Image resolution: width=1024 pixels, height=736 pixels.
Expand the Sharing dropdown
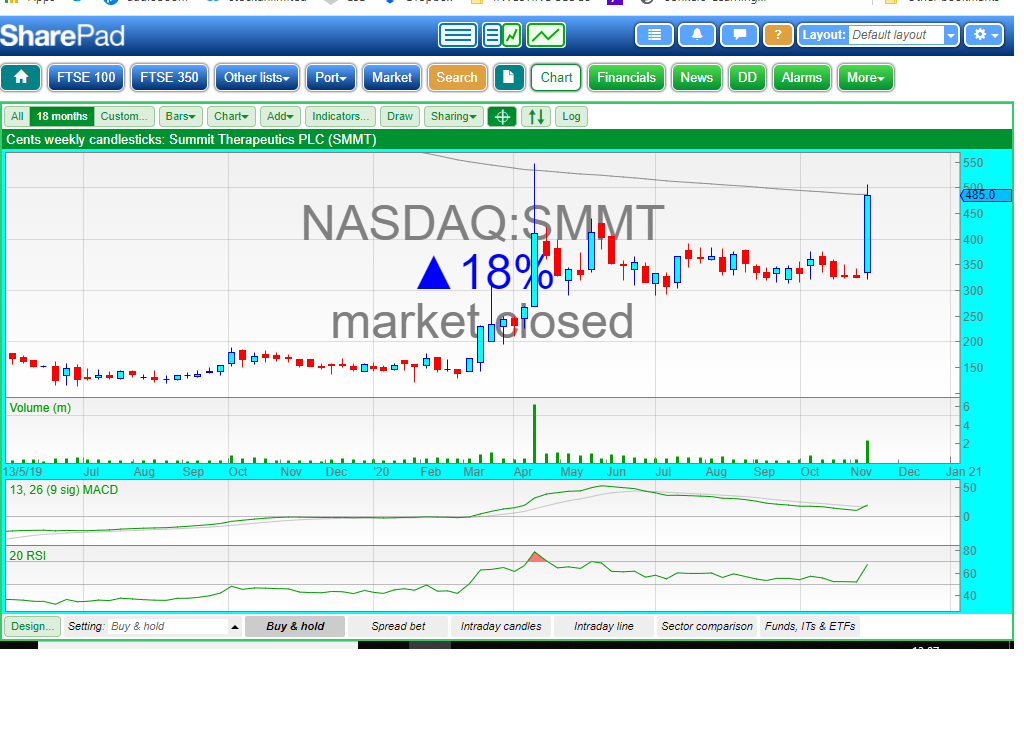pyautogui.click(x=453, y=116)
